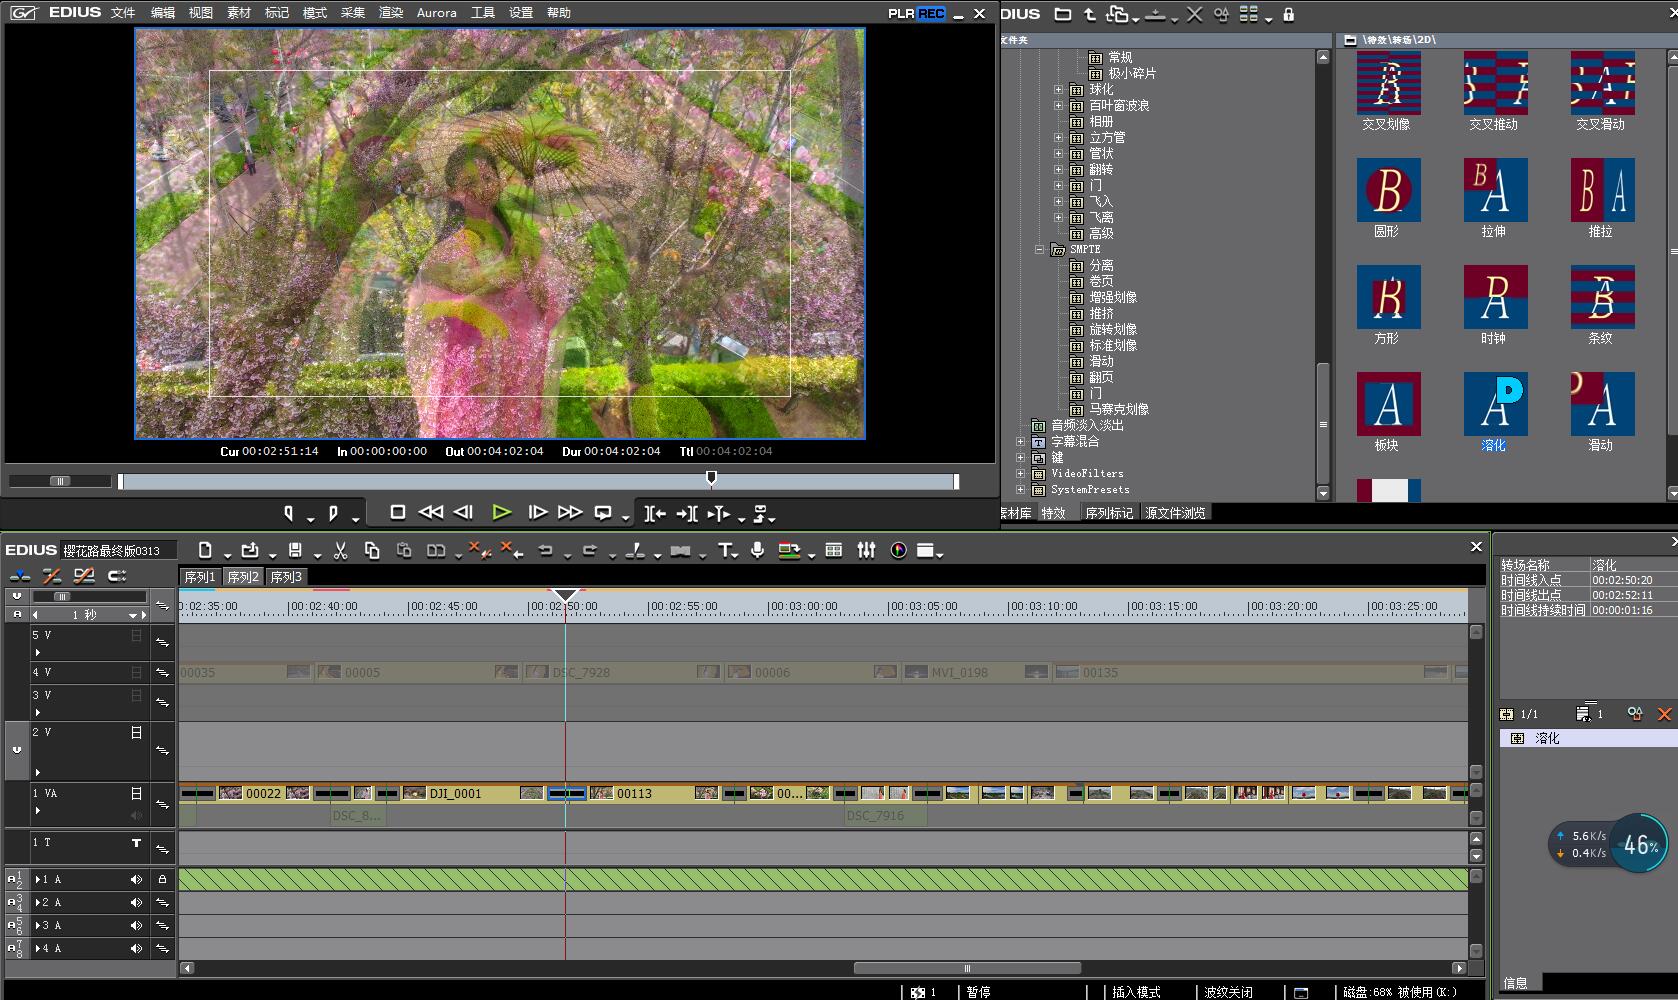This screenshot has height=1000, width=1678.
Task: Toggle video mute on track 2 V
Action: coord(136,733)
